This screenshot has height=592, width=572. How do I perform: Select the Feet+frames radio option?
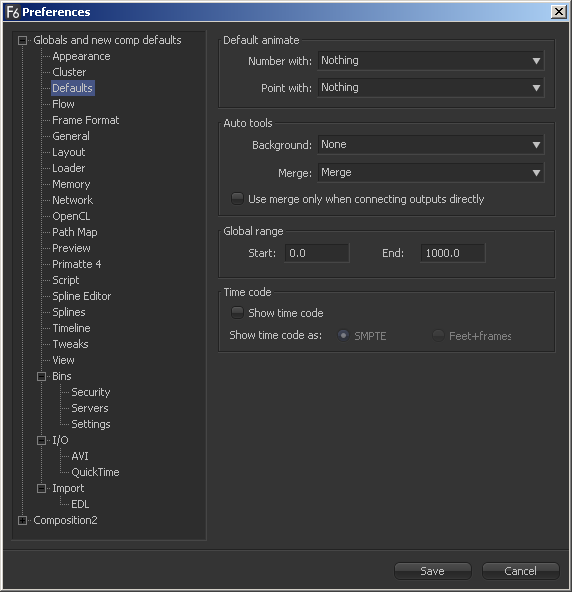point(438,335)
